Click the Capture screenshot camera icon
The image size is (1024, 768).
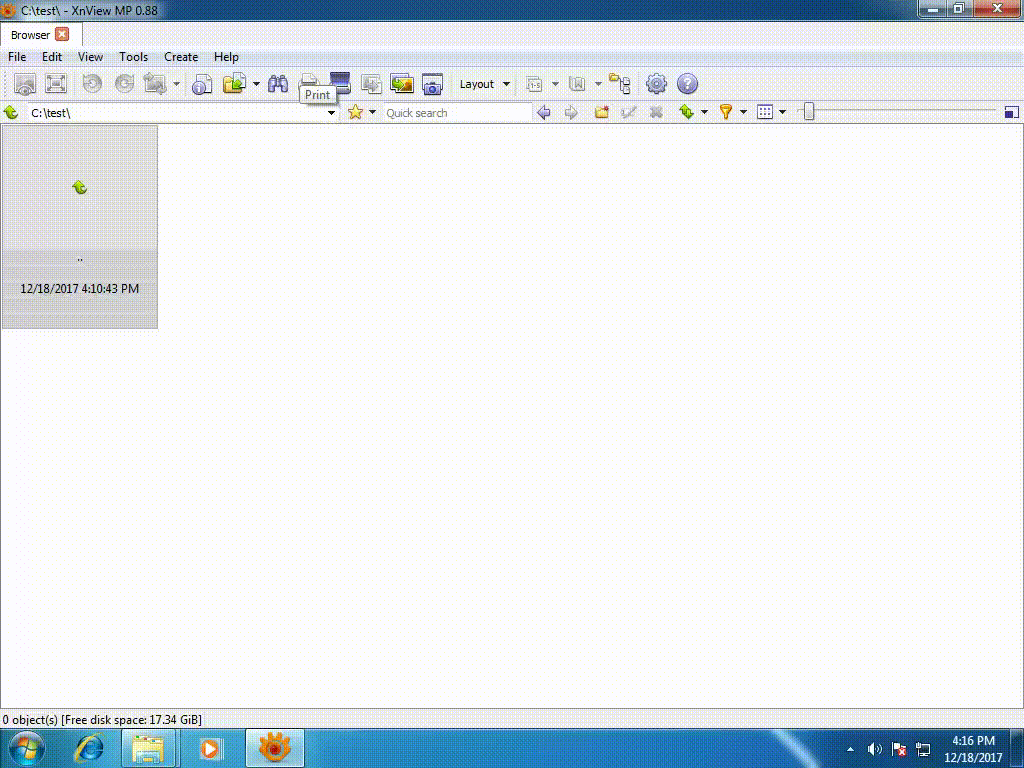click(x=432, y=84)
